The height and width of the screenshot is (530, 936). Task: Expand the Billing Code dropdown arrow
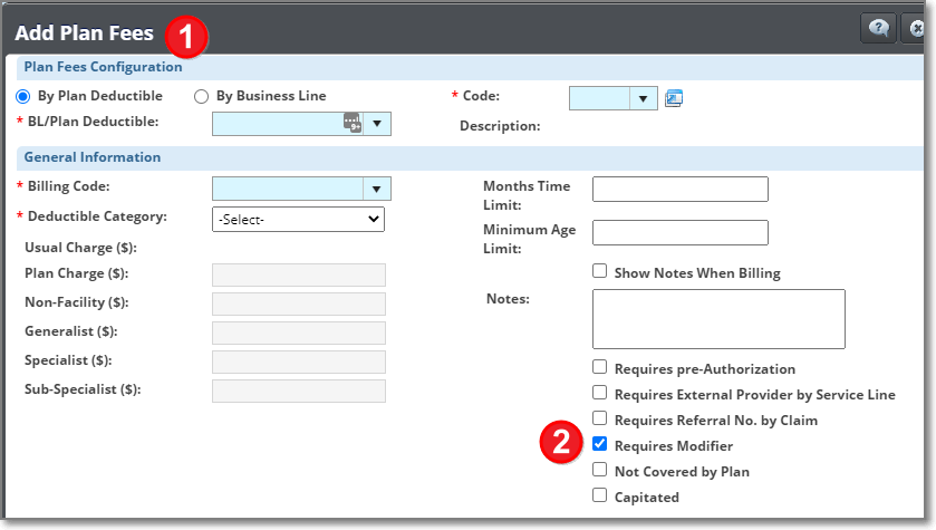pyautogui.click(x=377, y=189)
